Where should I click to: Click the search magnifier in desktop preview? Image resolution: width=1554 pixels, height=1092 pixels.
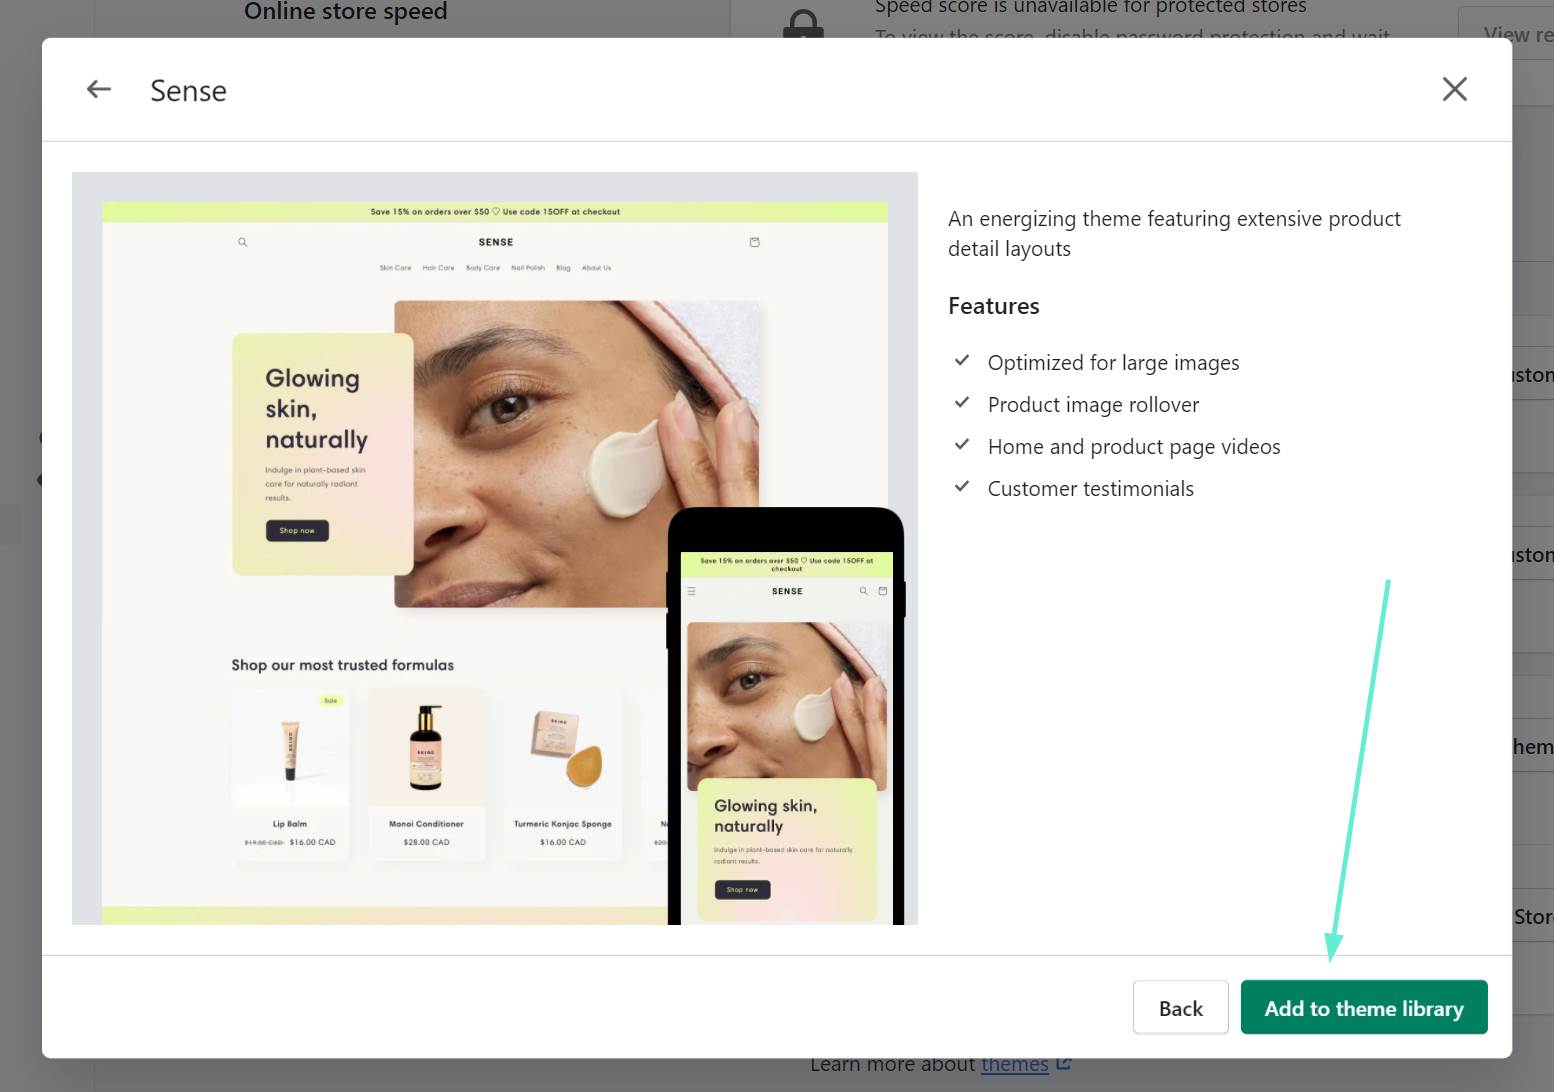click(242, 242)
